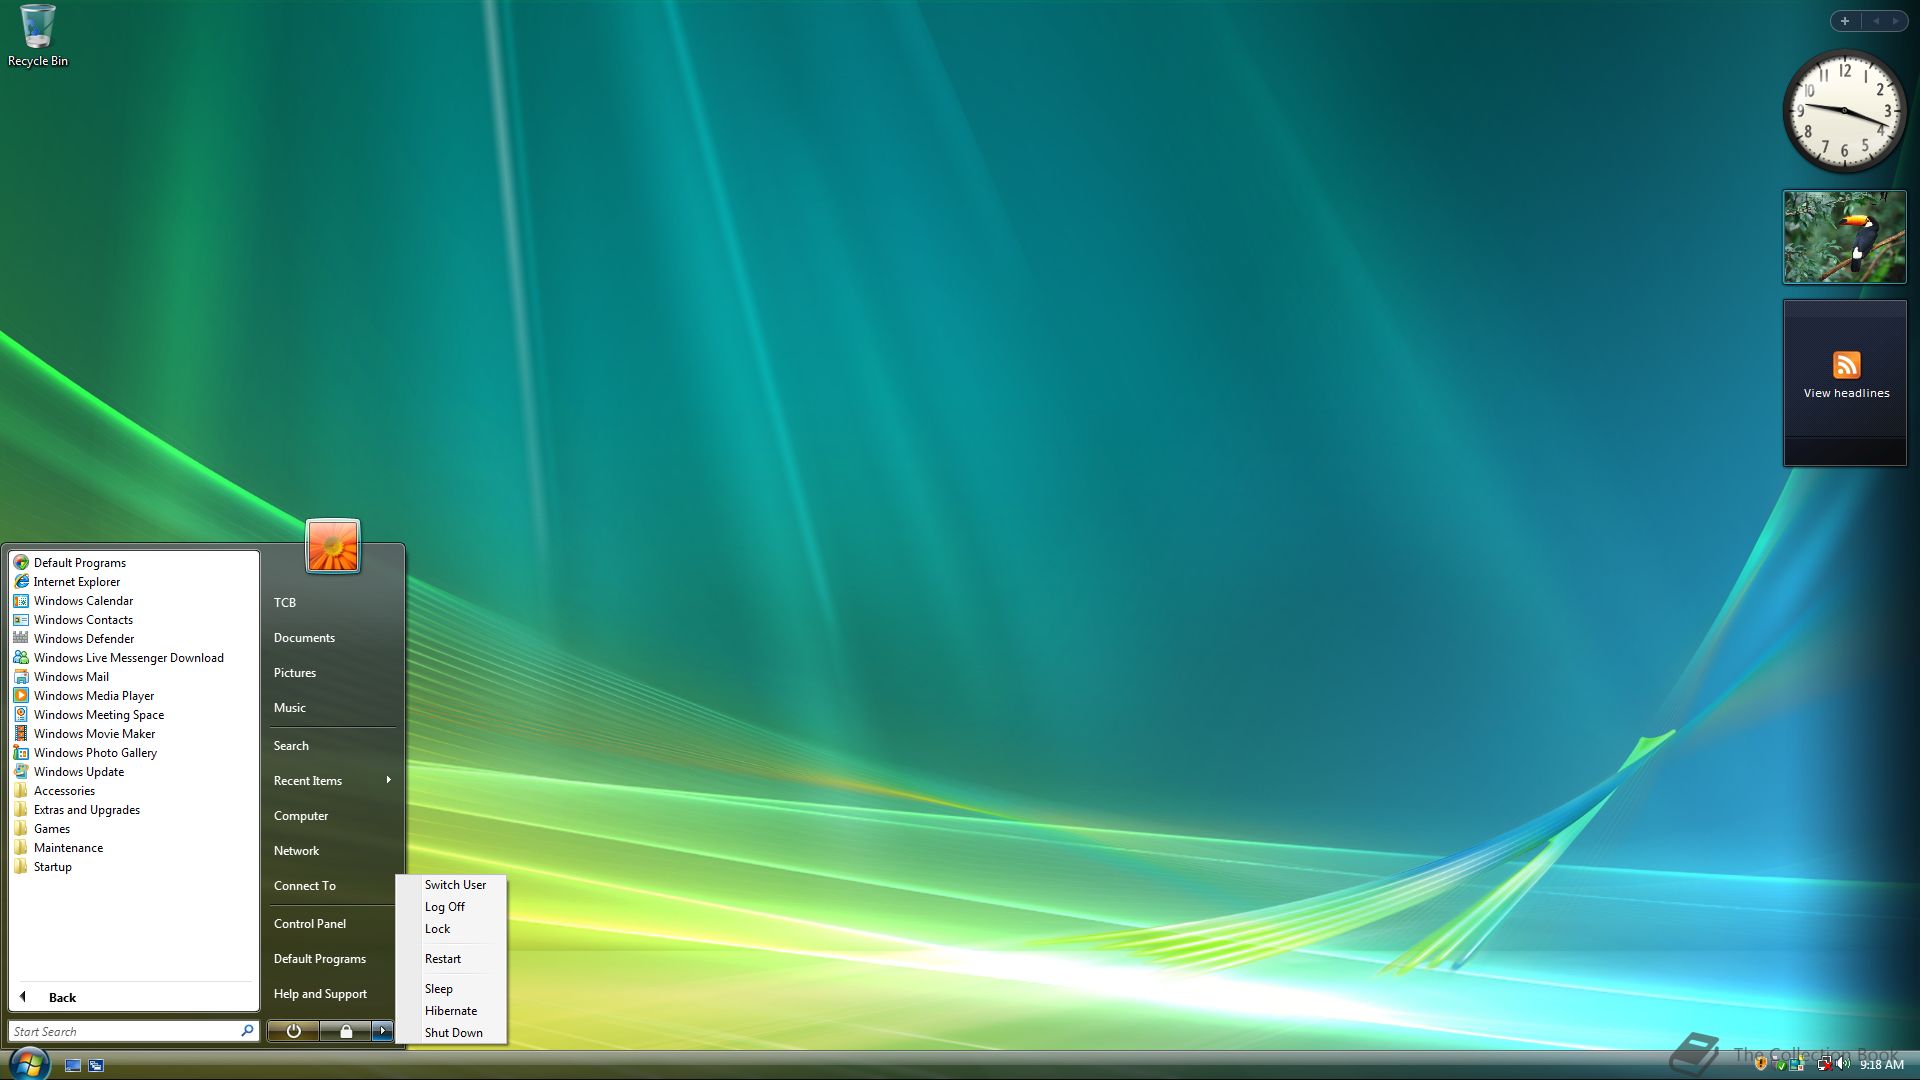This screenshot has height=1080, width=1920.
Task: Select Log Off from power menu
Action: pyautogui.click(x=445, y=907)
